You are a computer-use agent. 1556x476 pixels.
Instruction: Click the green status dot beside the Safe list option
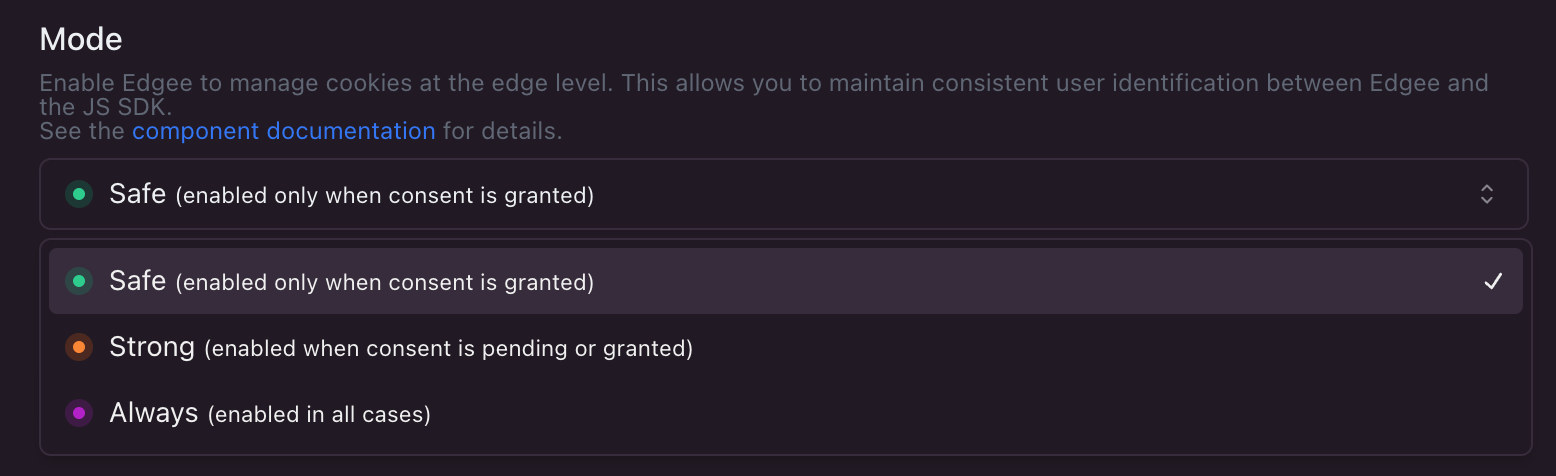click(79, 282)
